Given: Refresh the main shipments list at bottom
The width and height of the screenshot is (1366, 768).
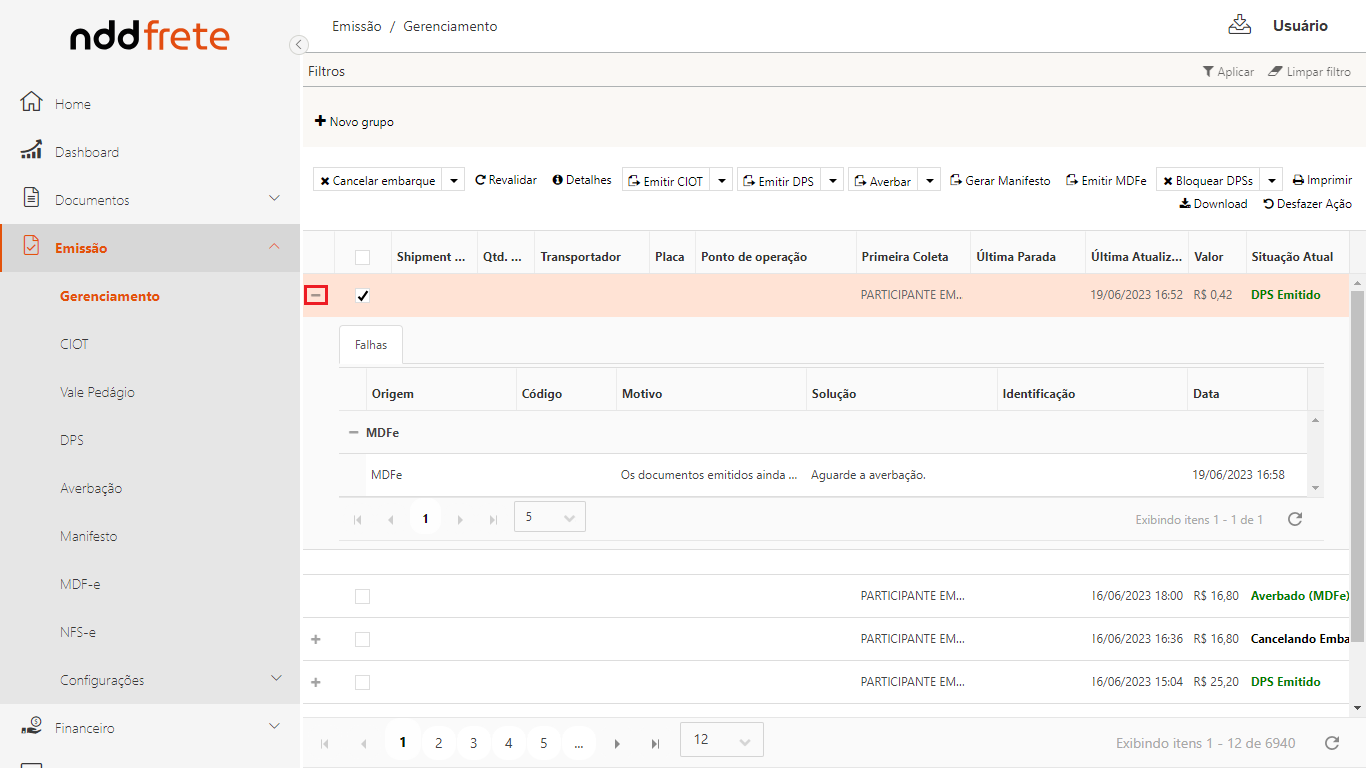Looking at the screenshot, I should tap(1331, 743).
